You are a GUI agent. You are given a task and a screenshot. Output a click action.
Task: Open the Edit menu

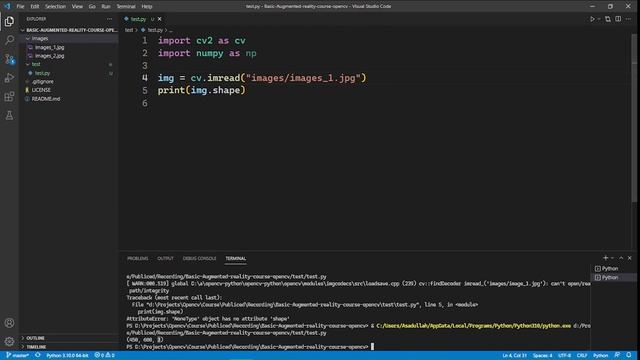point(35,7)
